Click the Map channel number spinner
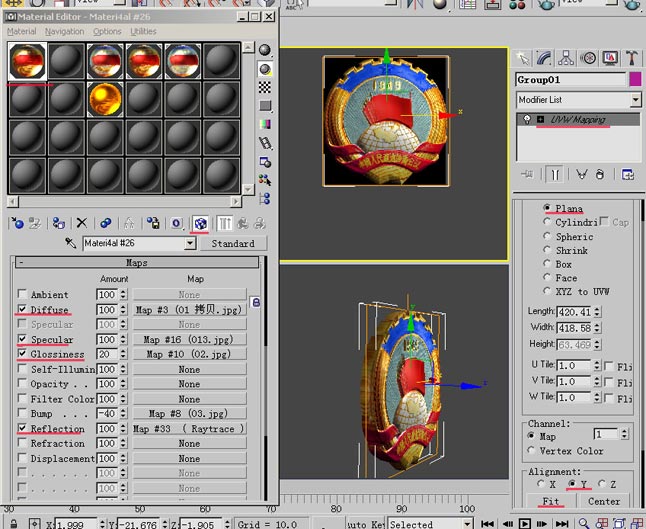 point(625,434)
